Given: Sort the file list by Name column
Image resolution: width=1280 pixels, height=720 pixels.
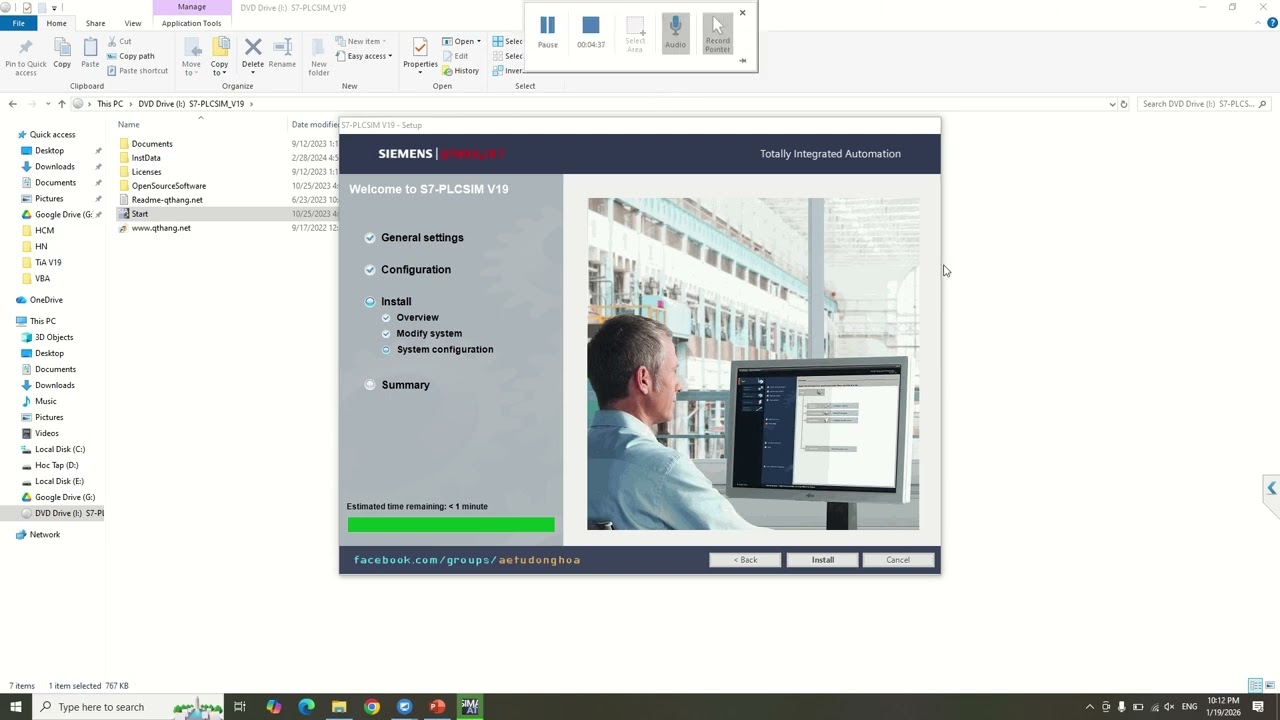Looking at the screenshot, I should pos(128,125).
